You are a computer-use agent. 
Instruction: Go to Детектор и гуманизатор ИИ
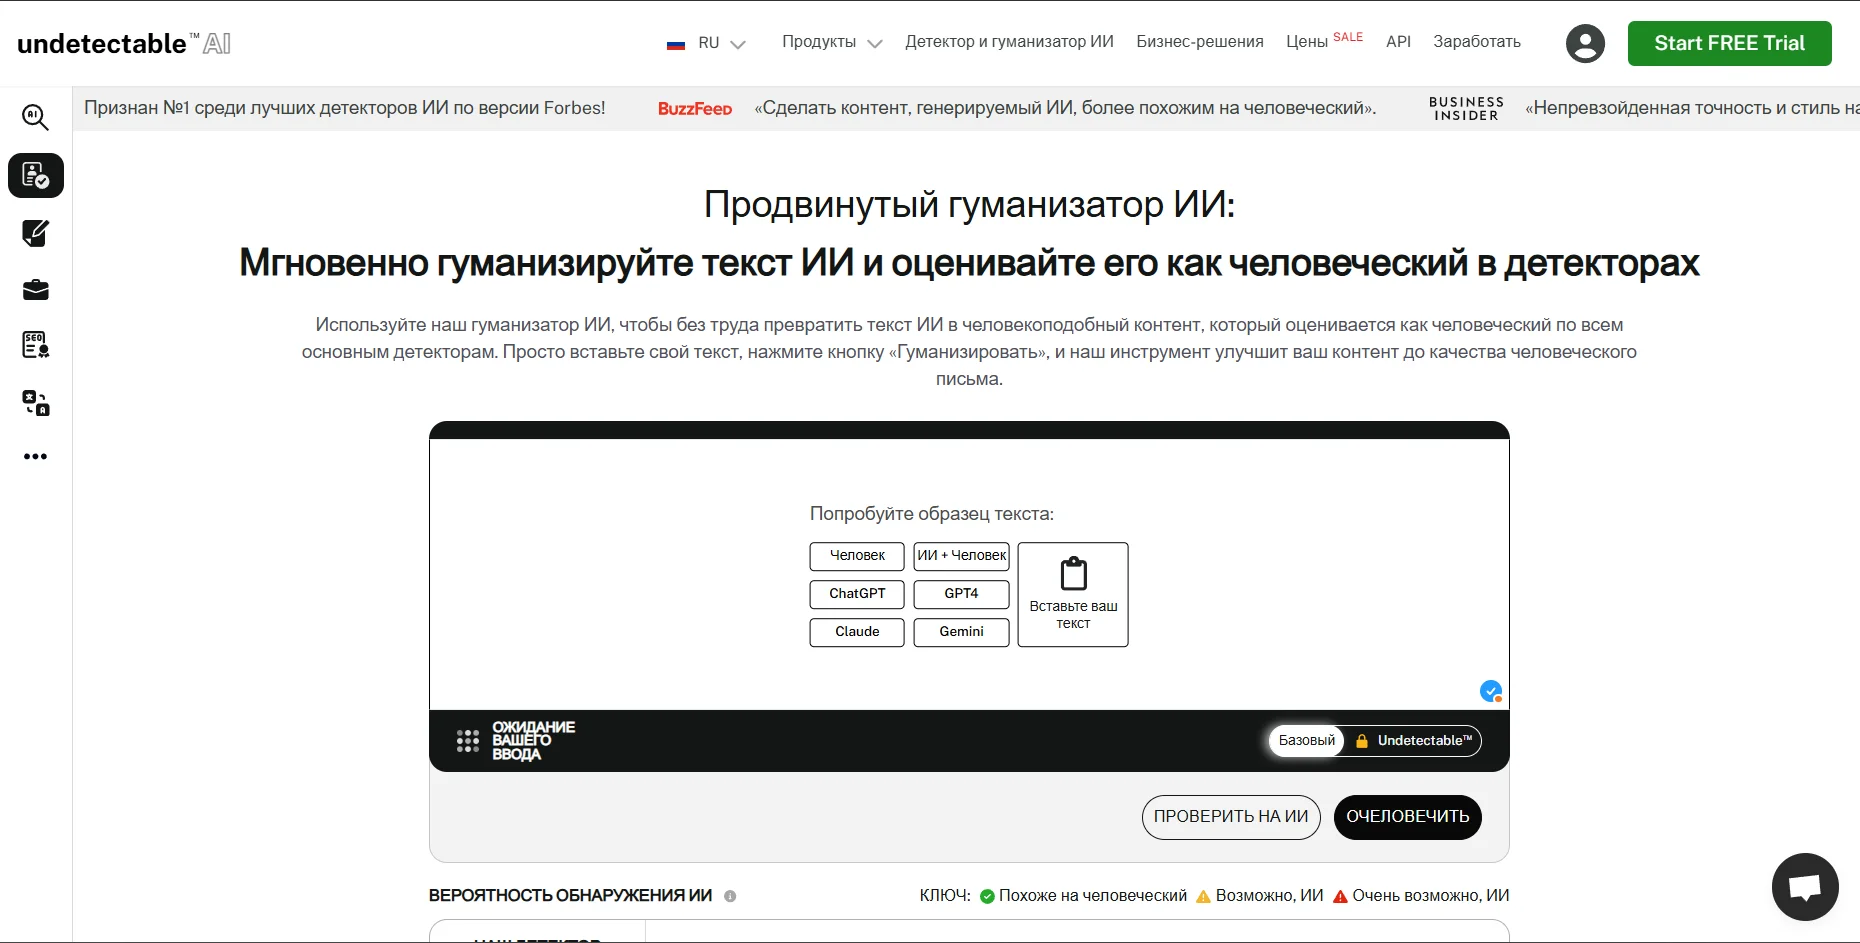[x=1009, y=42]
